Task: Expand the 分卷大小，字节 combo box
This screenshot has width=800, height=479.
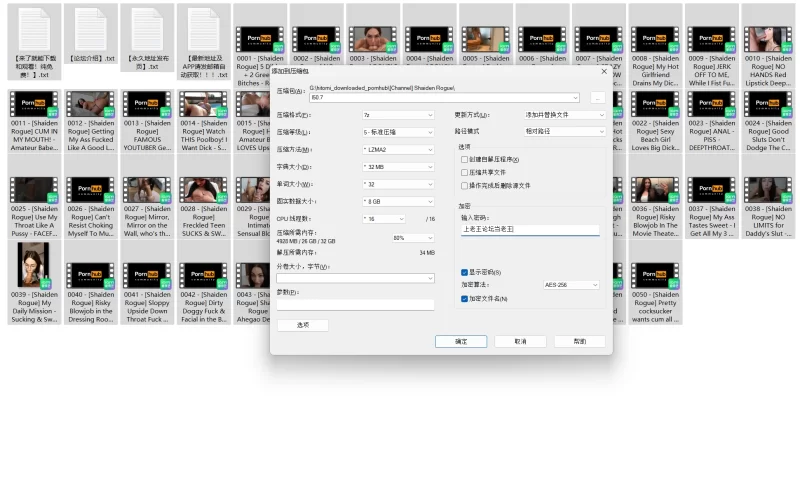Action: pyautogui.click(x=430, y=278)
